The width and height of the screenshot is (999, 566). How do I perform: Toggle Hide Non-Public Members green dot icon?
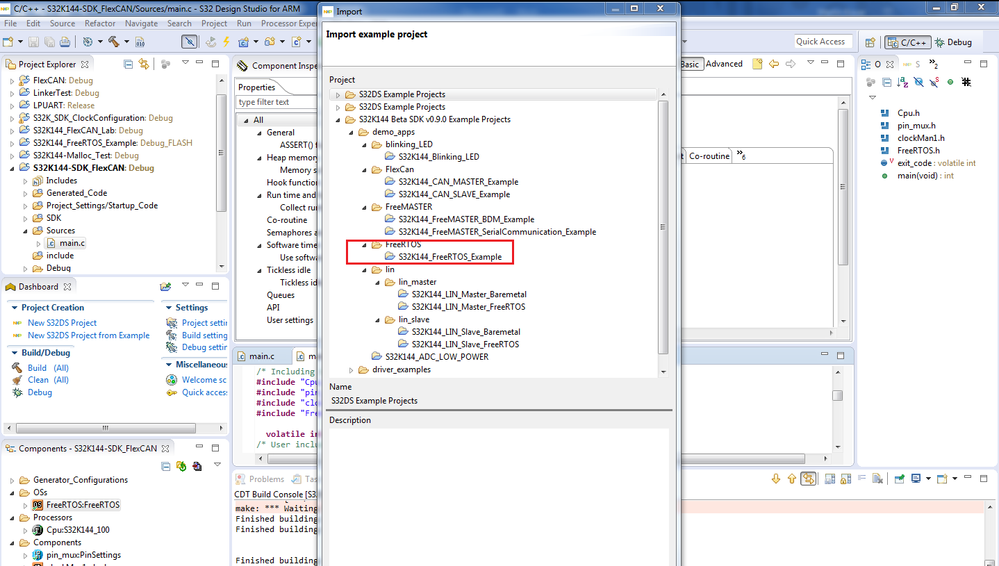click(950, 82)
